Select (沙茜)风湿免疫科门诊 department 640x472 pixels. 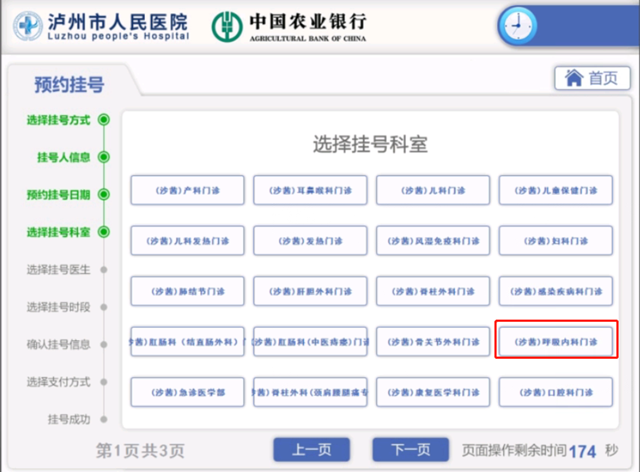tap(433, 241)
